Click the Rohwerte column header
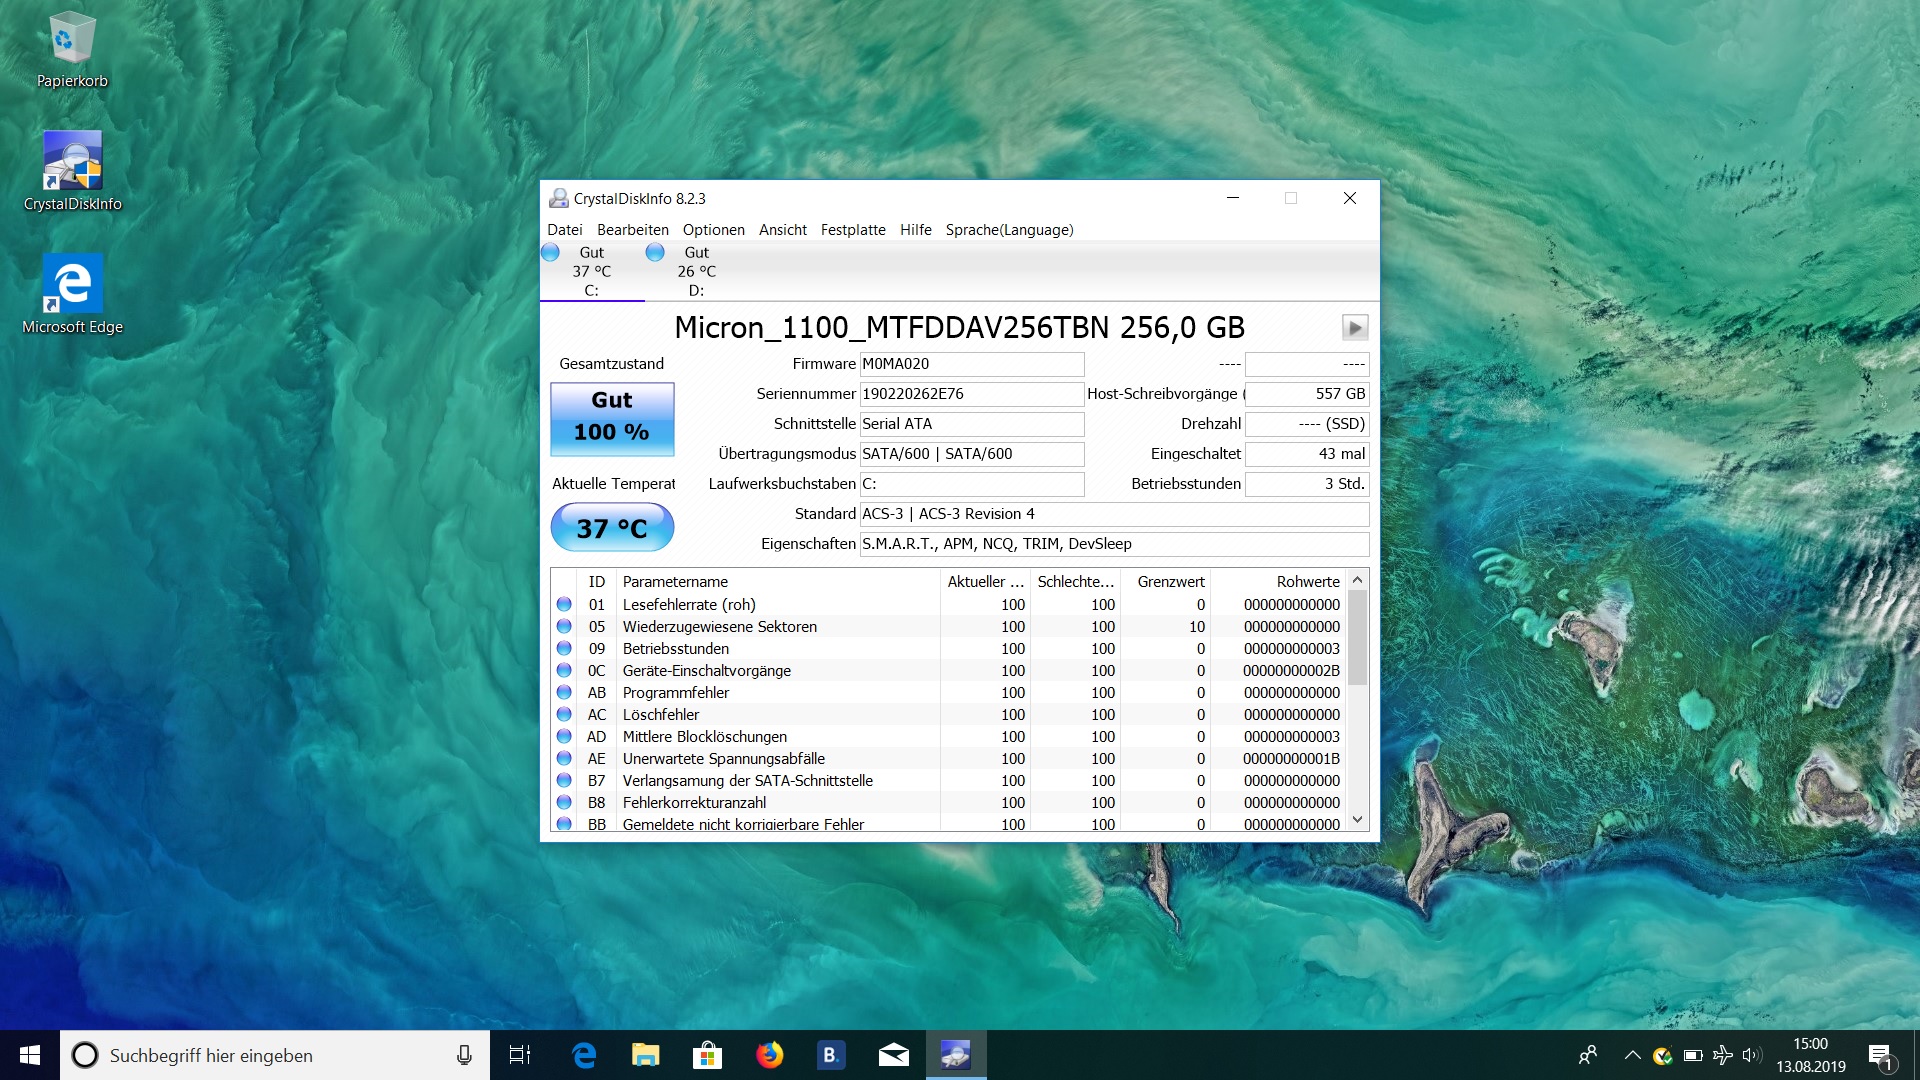The height and width of the screenshot is (1080, 1920). 1307,582
